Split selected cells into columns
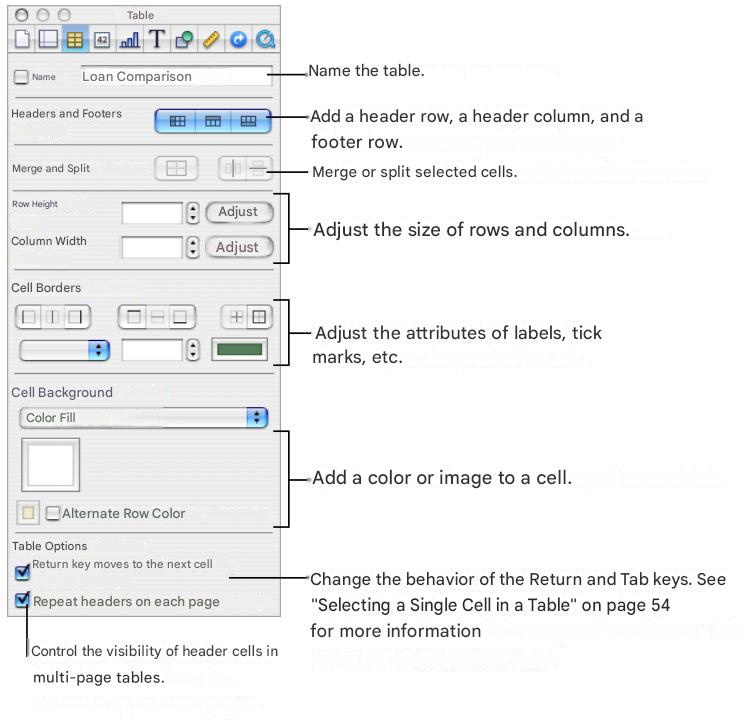 click(233, 168)
